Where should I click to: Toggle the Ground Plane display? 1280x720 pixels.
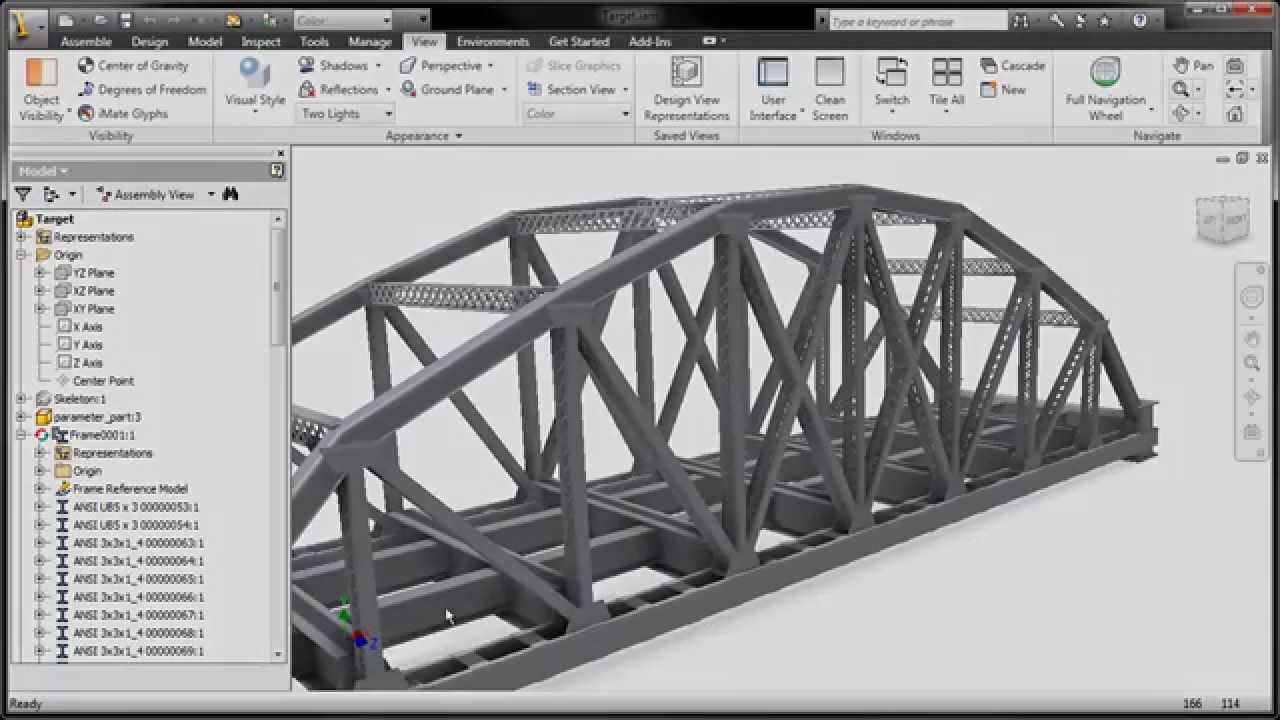(448, 89)
